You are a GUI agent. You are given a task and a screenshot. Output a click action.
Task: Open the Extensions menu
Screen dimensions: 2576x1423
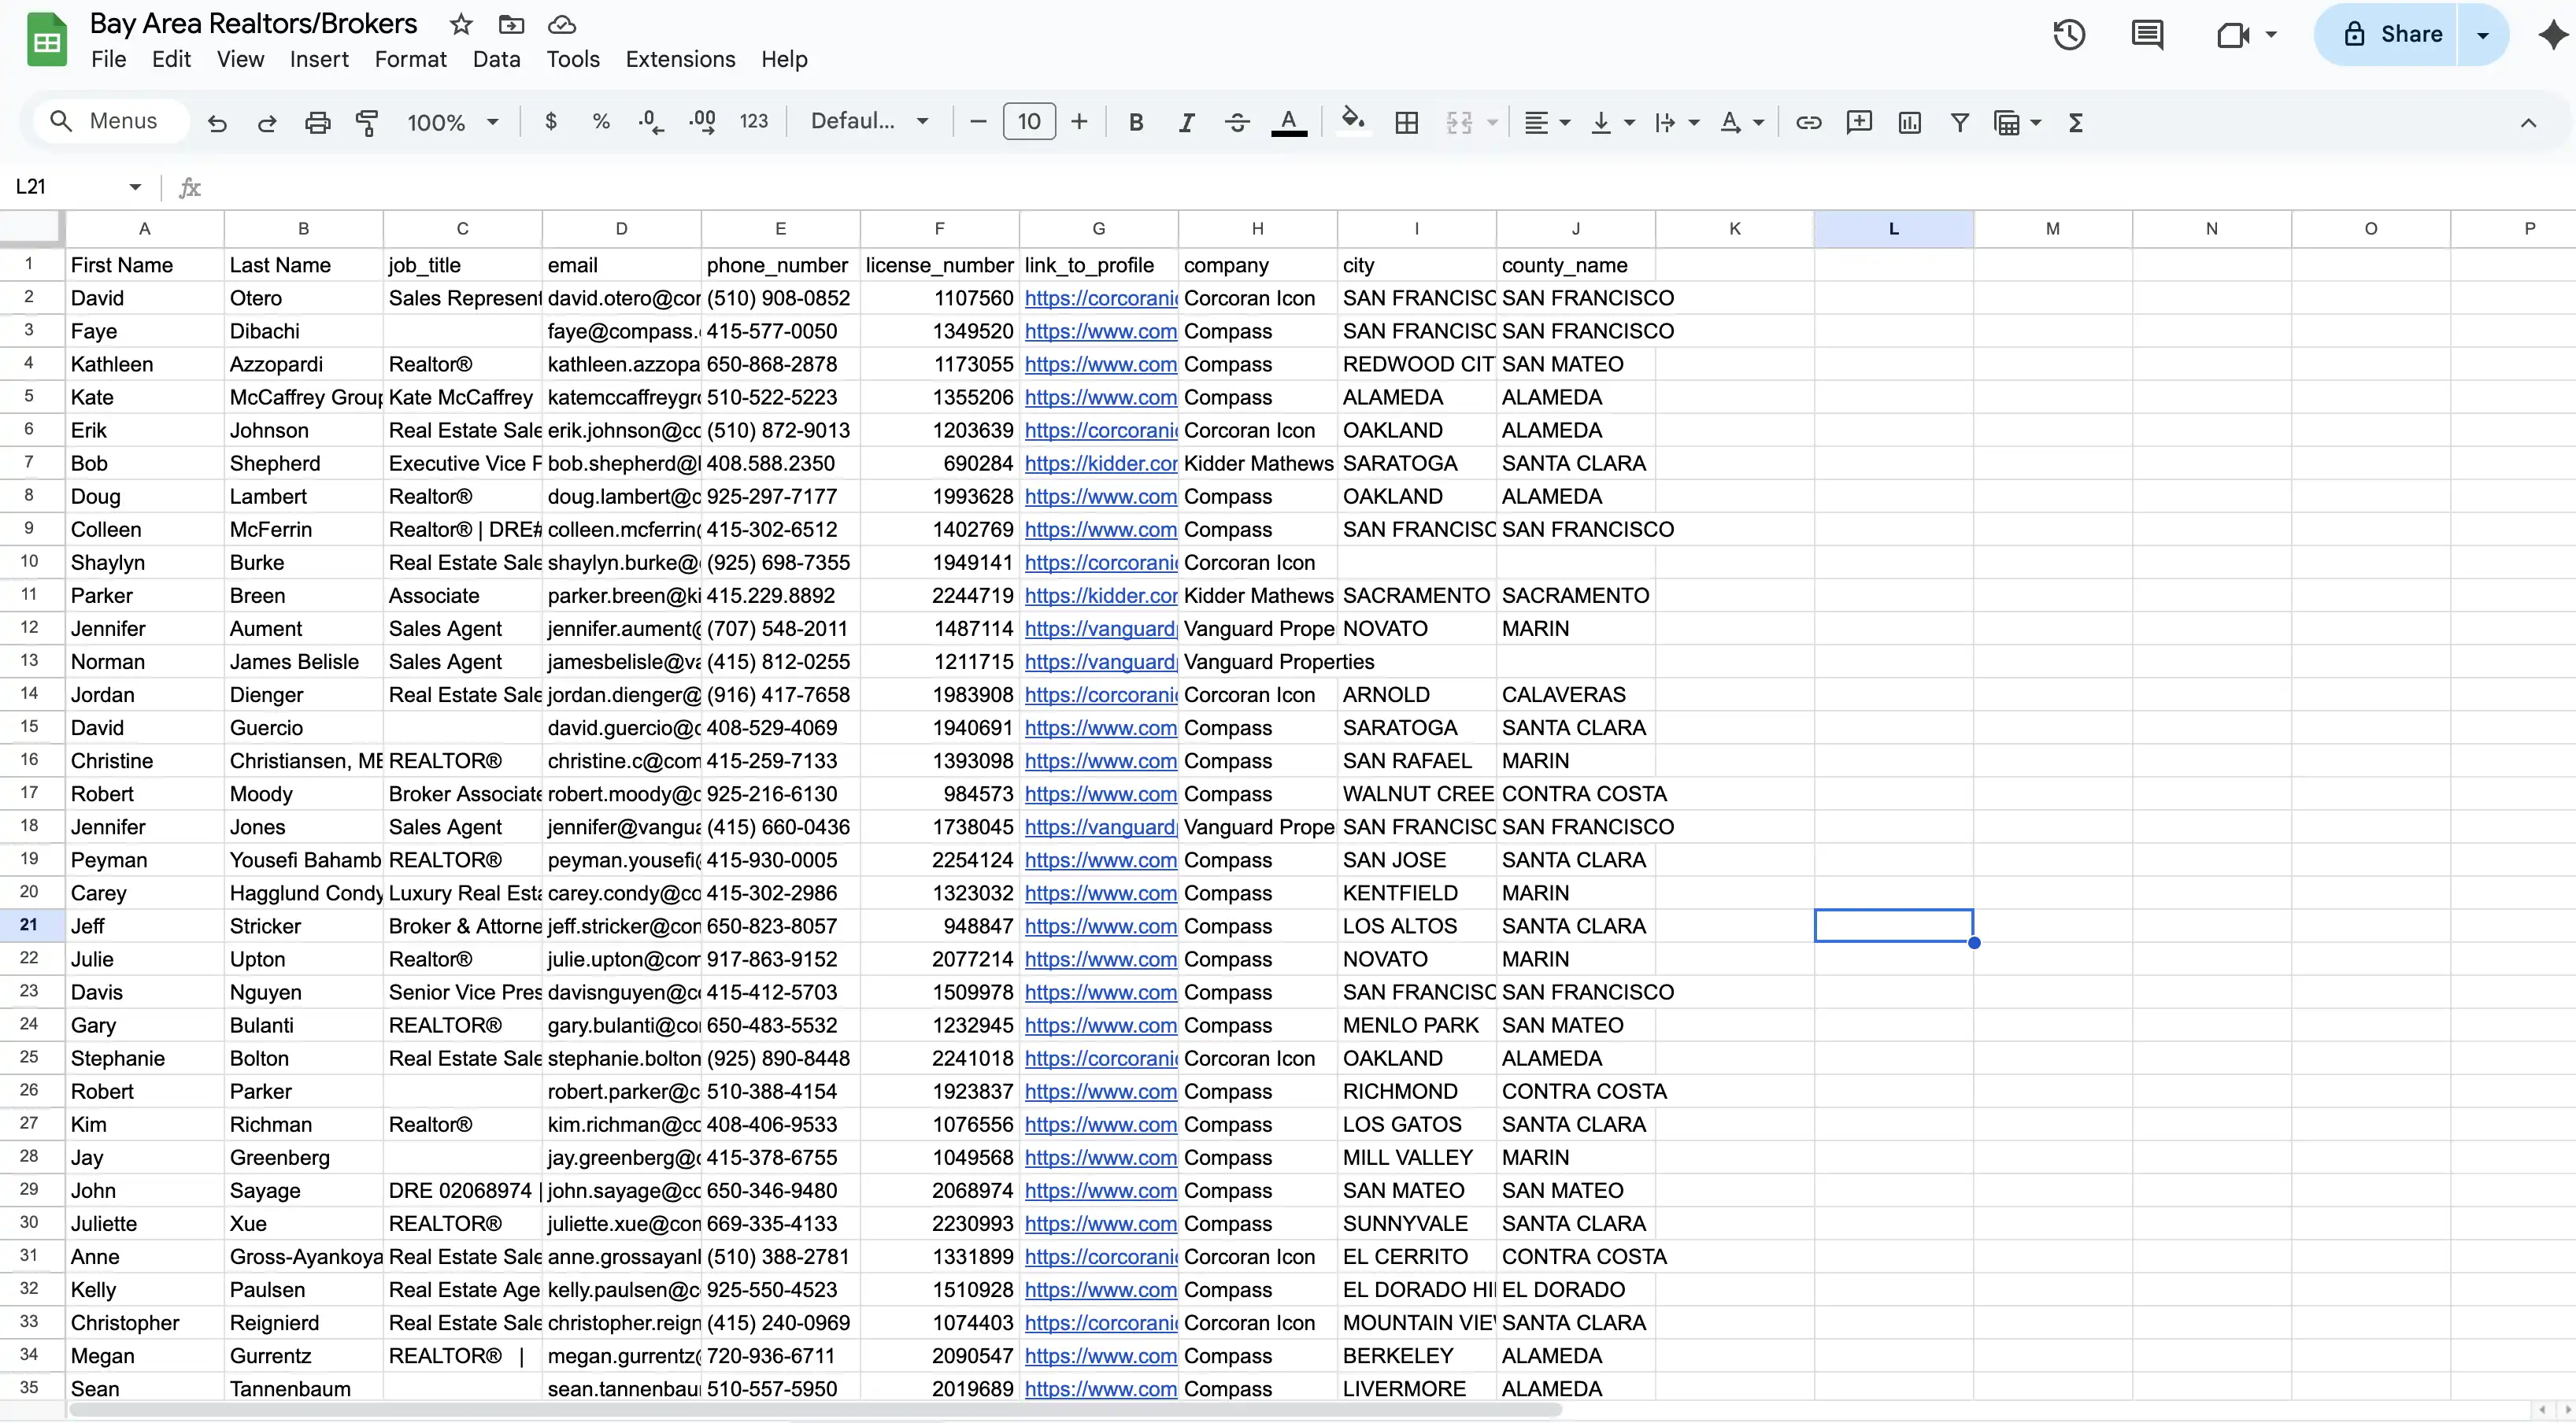pyautogui.click(x=680, y=59)
